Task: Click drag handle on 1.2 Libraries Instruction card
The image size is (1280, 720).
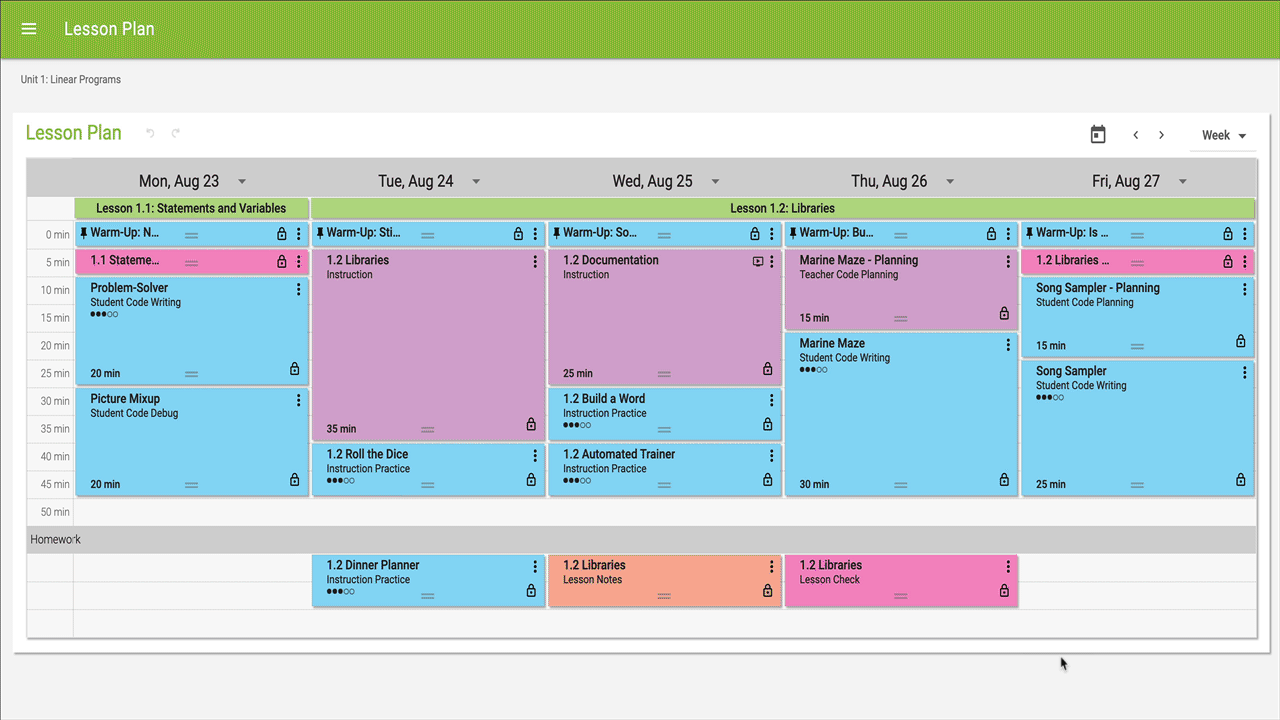Action: [428, 429]
